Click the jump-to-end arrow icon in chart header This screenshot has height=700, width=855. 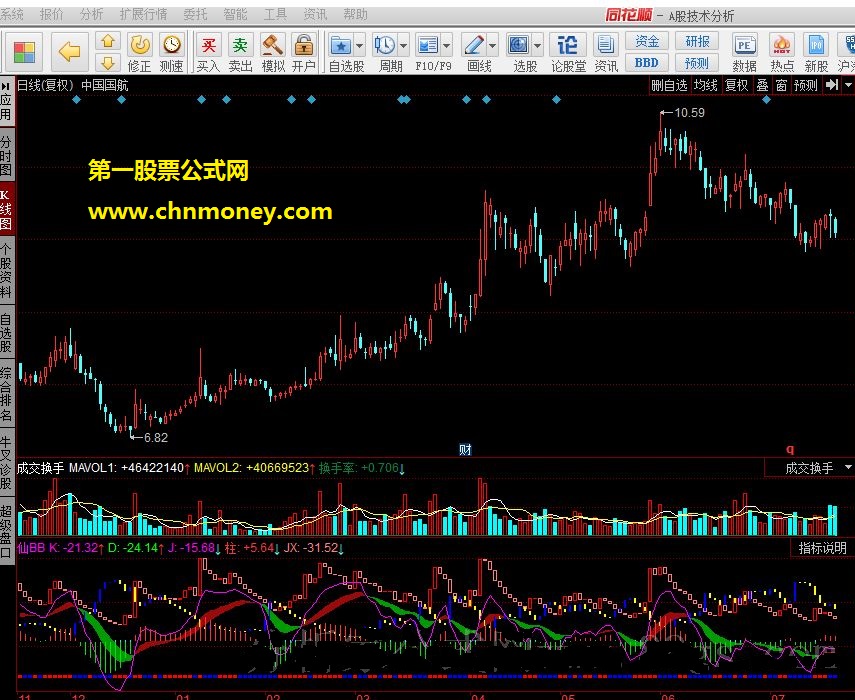pos(832,85)
